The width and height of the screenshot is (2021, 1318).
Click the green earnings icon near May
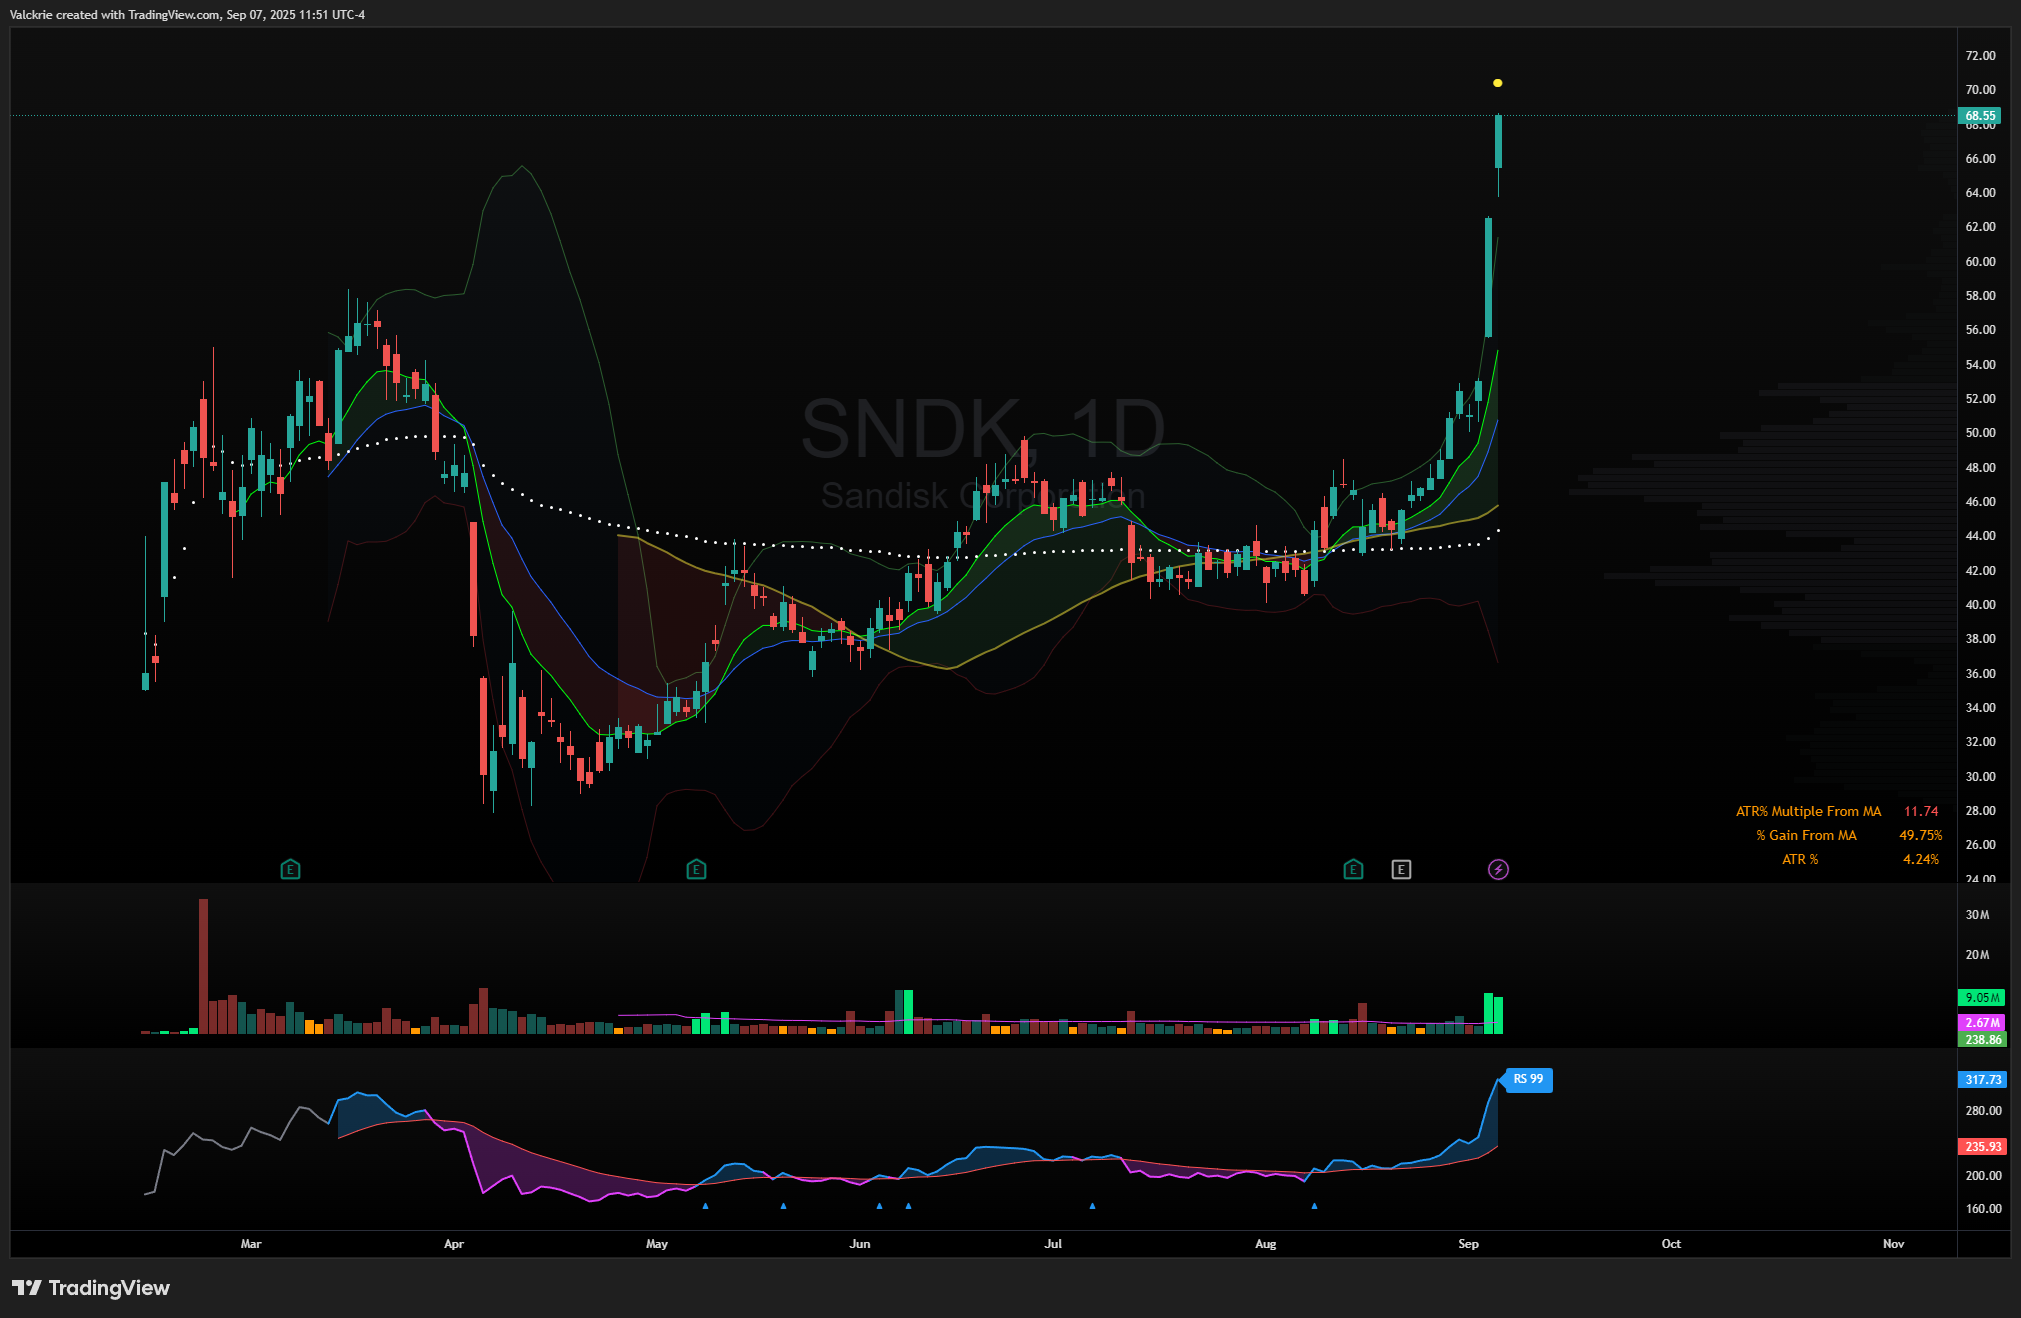(696, 869)
